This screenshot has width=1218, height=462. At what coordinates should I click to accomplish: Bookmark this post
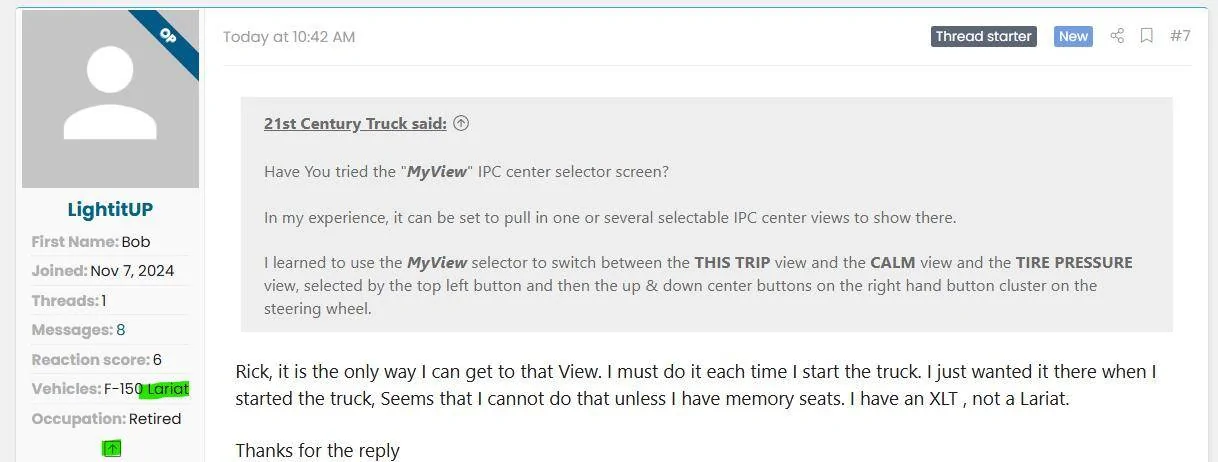[1147, 36]
